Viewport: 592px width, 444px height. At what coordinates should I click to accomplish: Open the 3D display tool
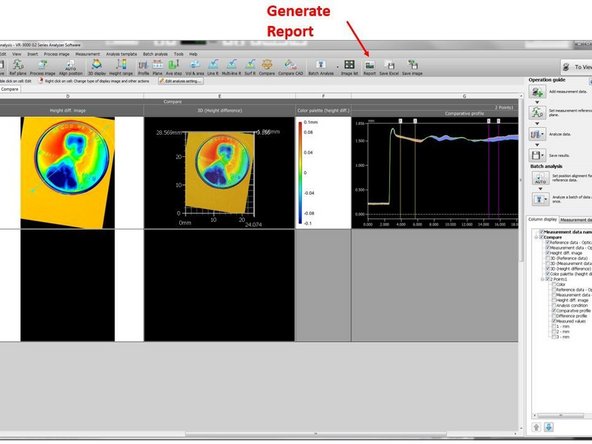tap(97, 67)
